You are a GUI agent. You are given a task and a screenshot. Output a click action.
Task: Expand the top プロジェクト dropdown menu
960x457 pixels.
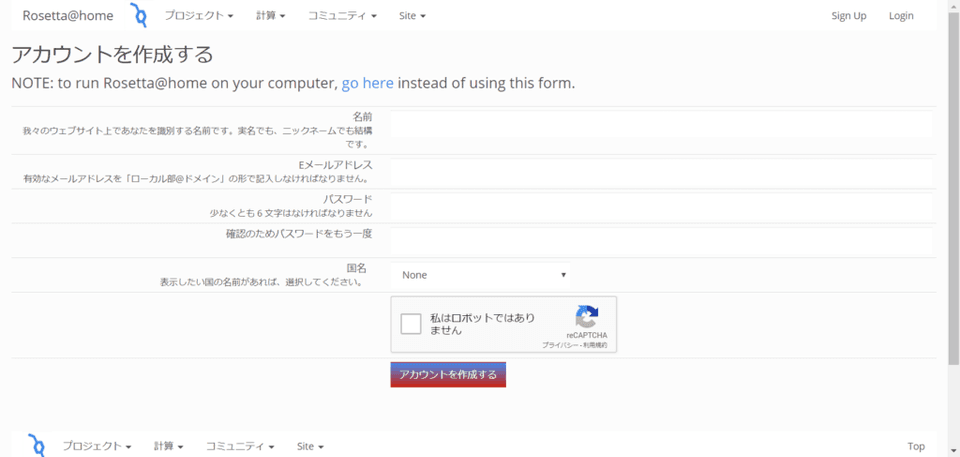[x=199, y=16]
